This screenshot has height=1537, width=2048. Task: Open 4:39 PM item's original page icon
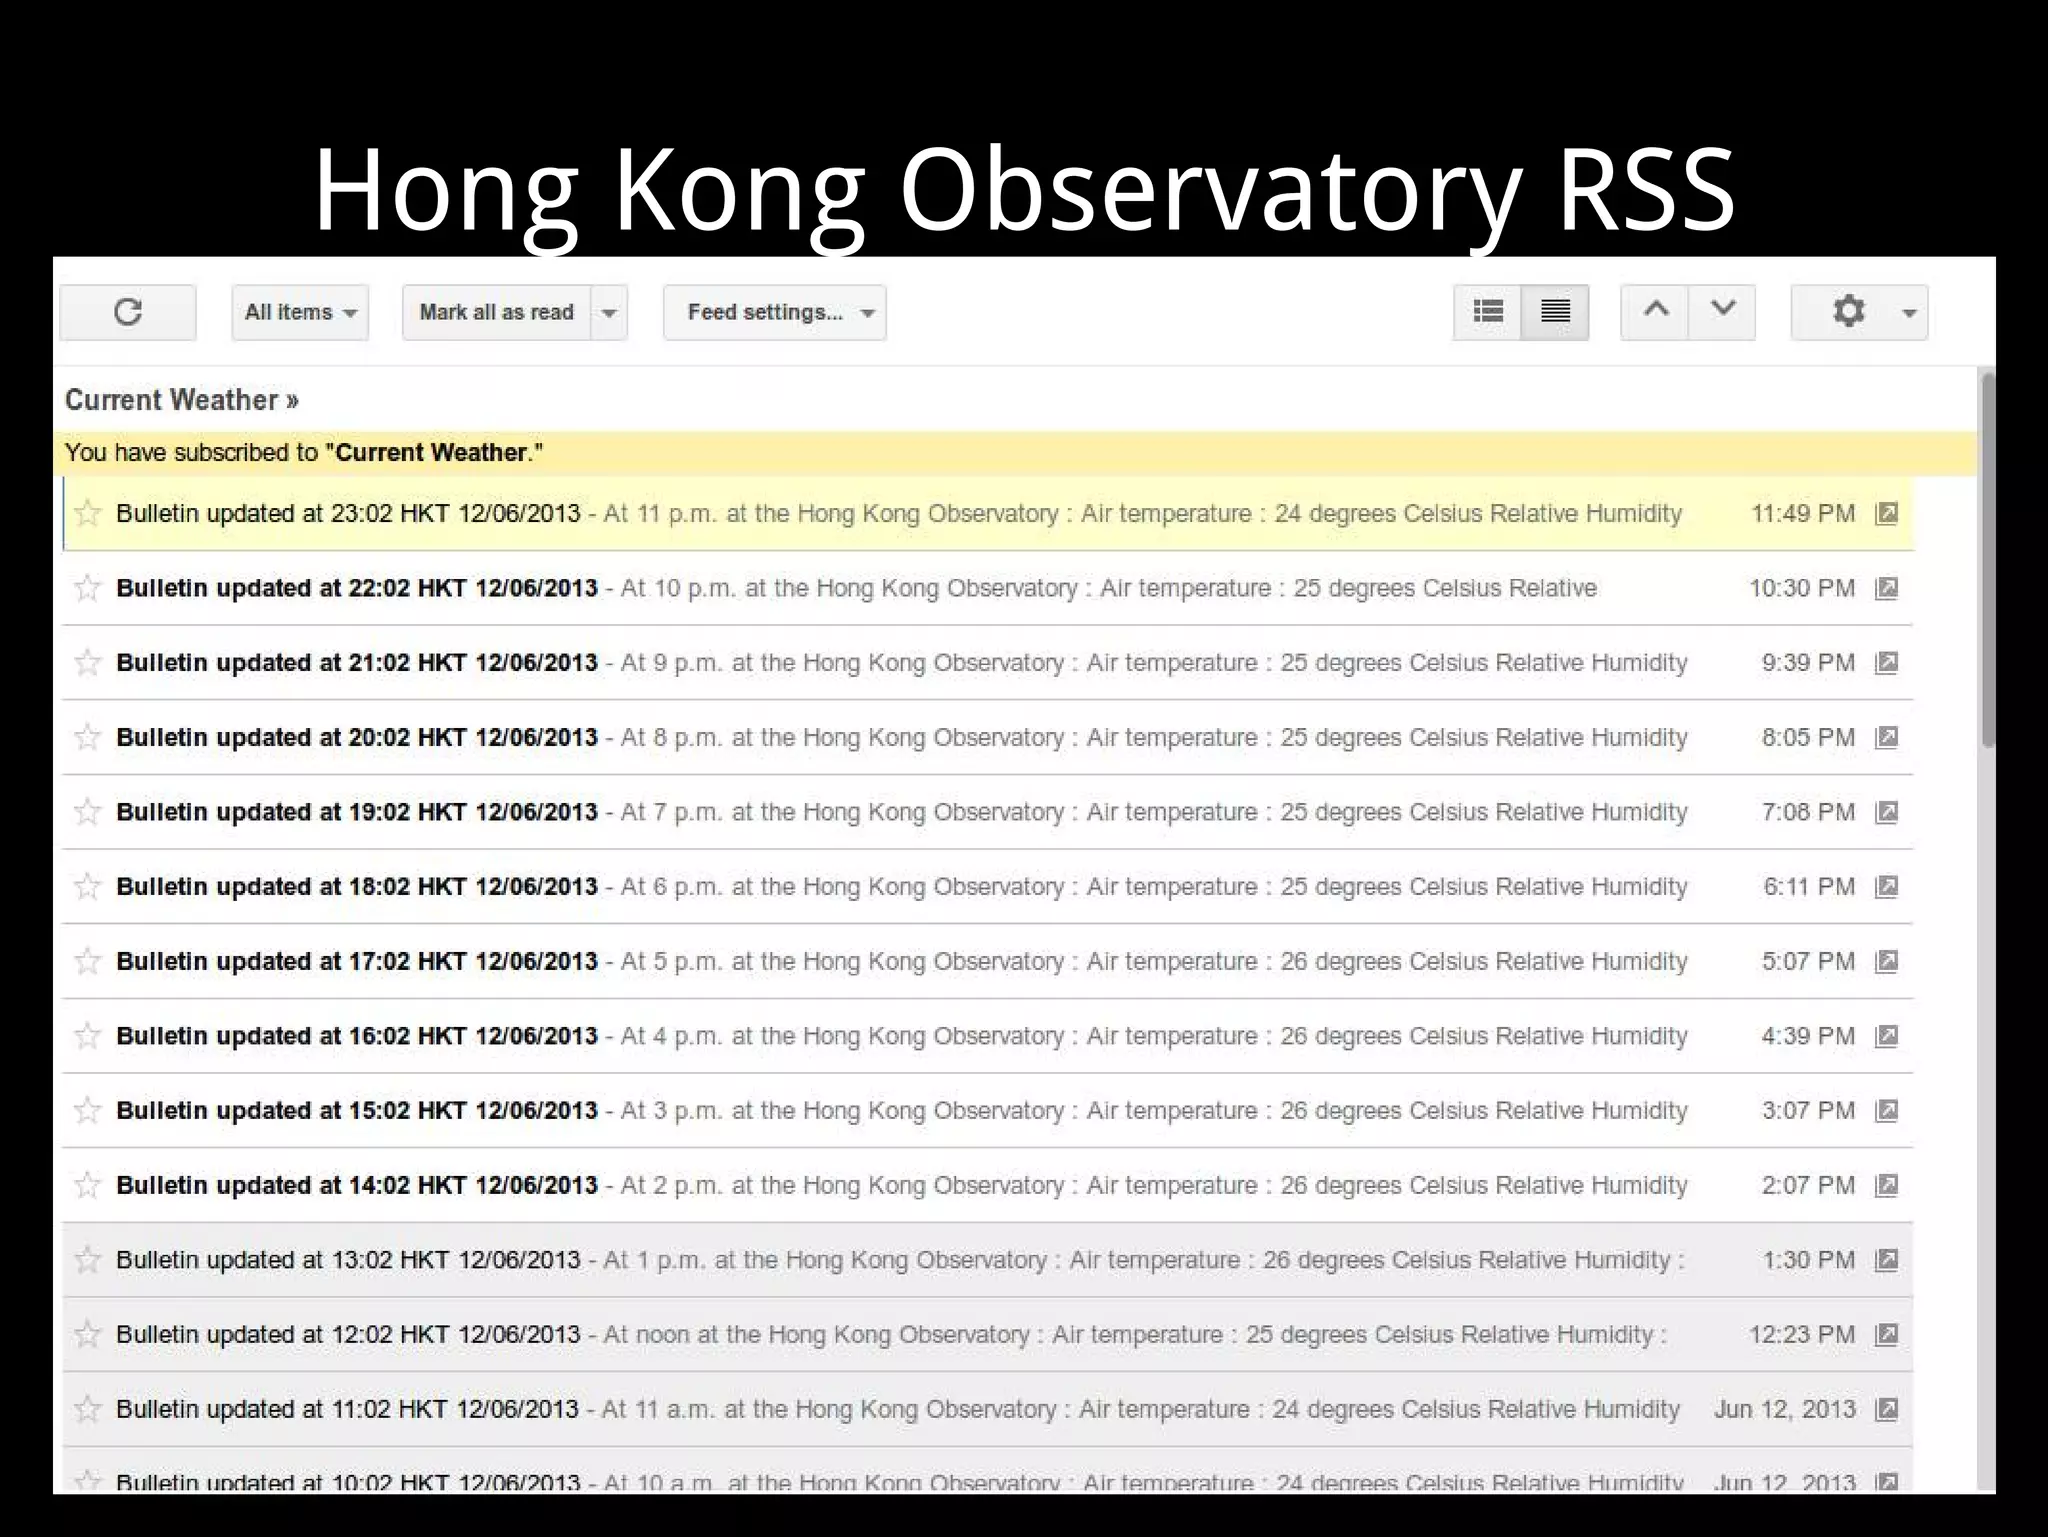(x=1886, y=1035)
